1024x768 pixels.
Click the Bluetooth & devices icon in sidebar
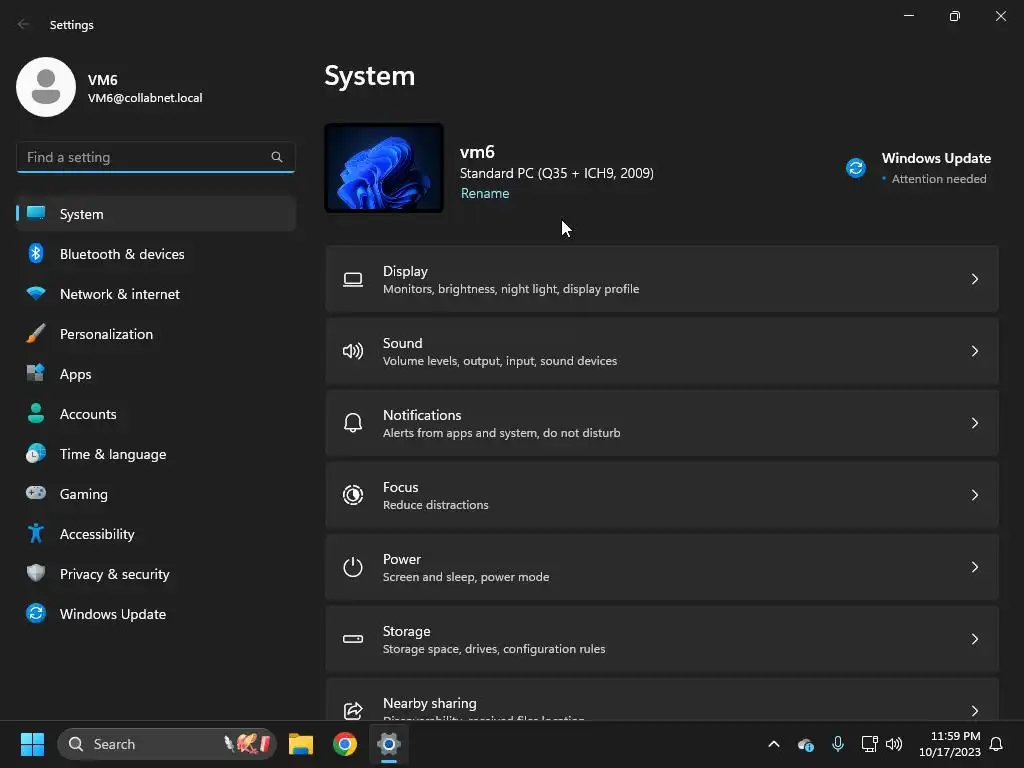pos(36,253)
